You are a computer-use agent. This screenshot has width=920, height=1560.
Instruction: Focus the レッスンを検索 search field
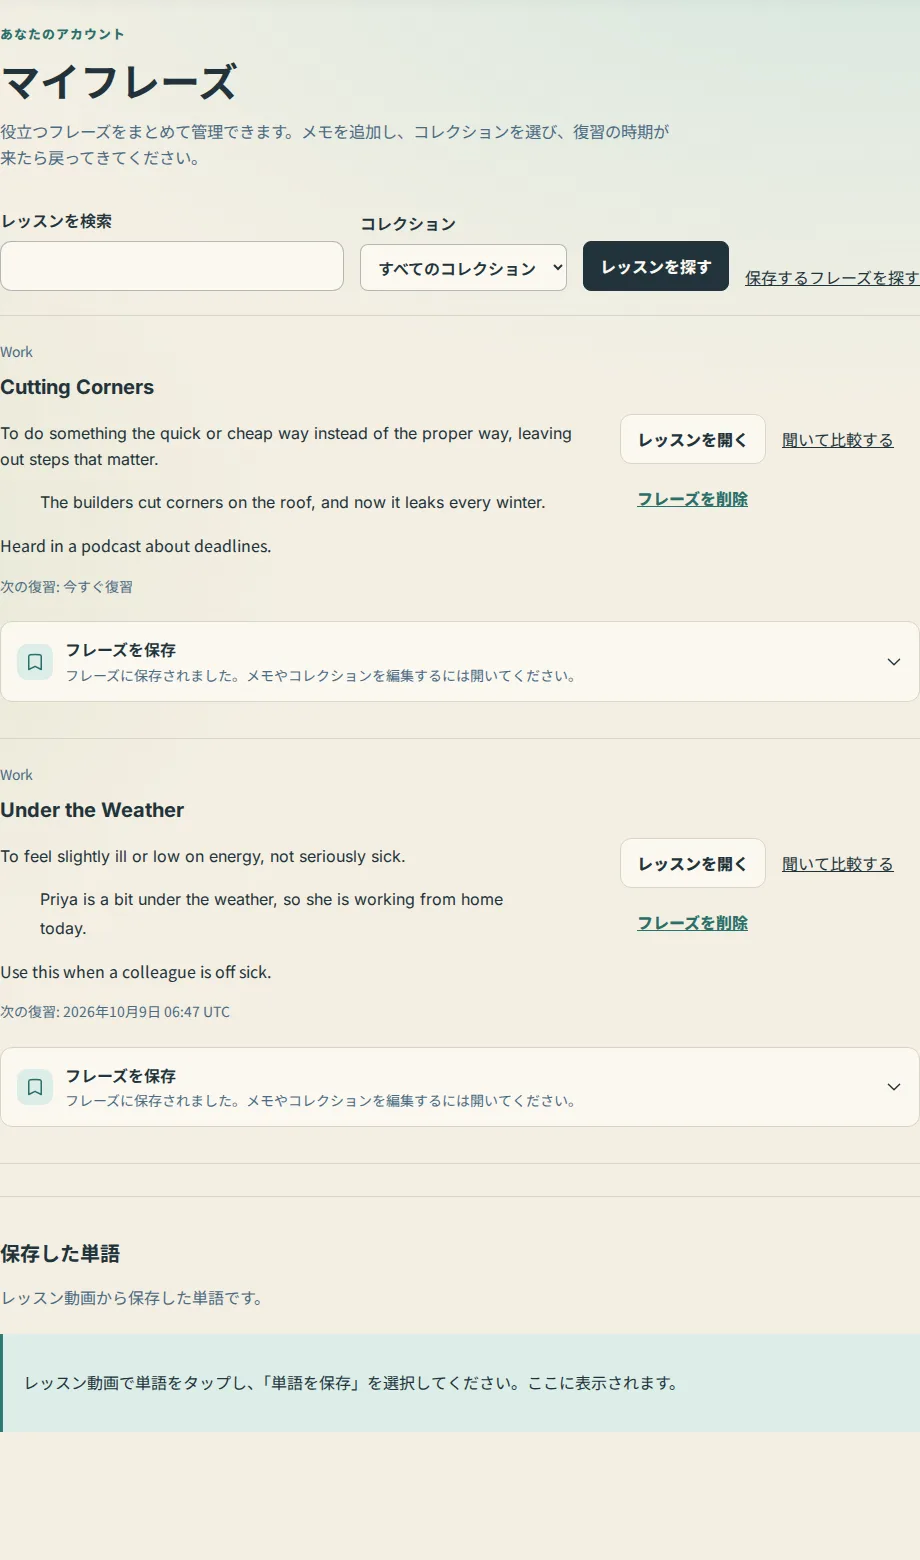172,266
